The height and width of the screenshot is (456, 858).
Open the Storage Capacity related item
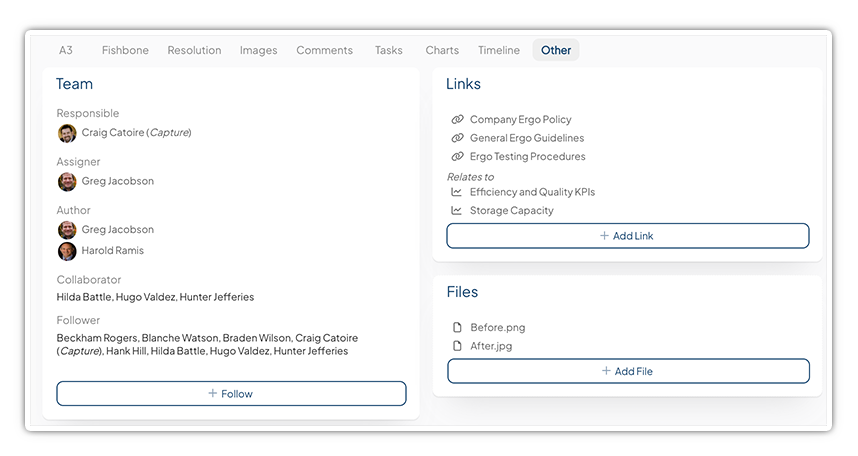(511, 211)
